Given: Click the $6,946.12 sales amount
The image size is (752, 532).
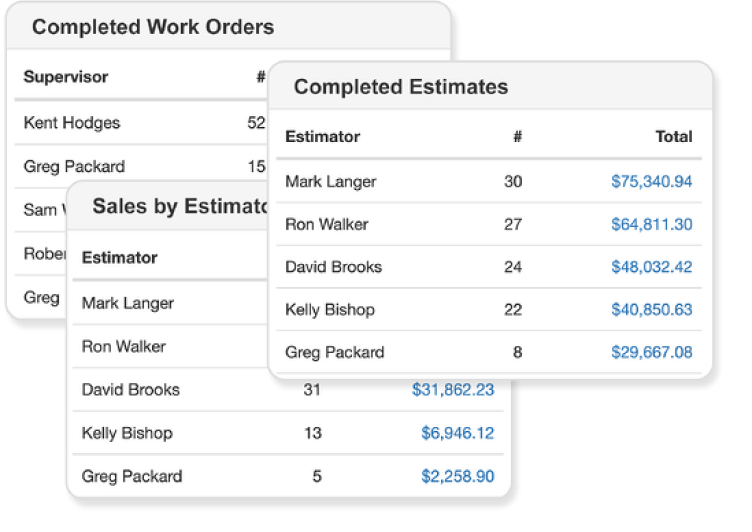Looking at the screenshot, I should click(x=457, y=433).
